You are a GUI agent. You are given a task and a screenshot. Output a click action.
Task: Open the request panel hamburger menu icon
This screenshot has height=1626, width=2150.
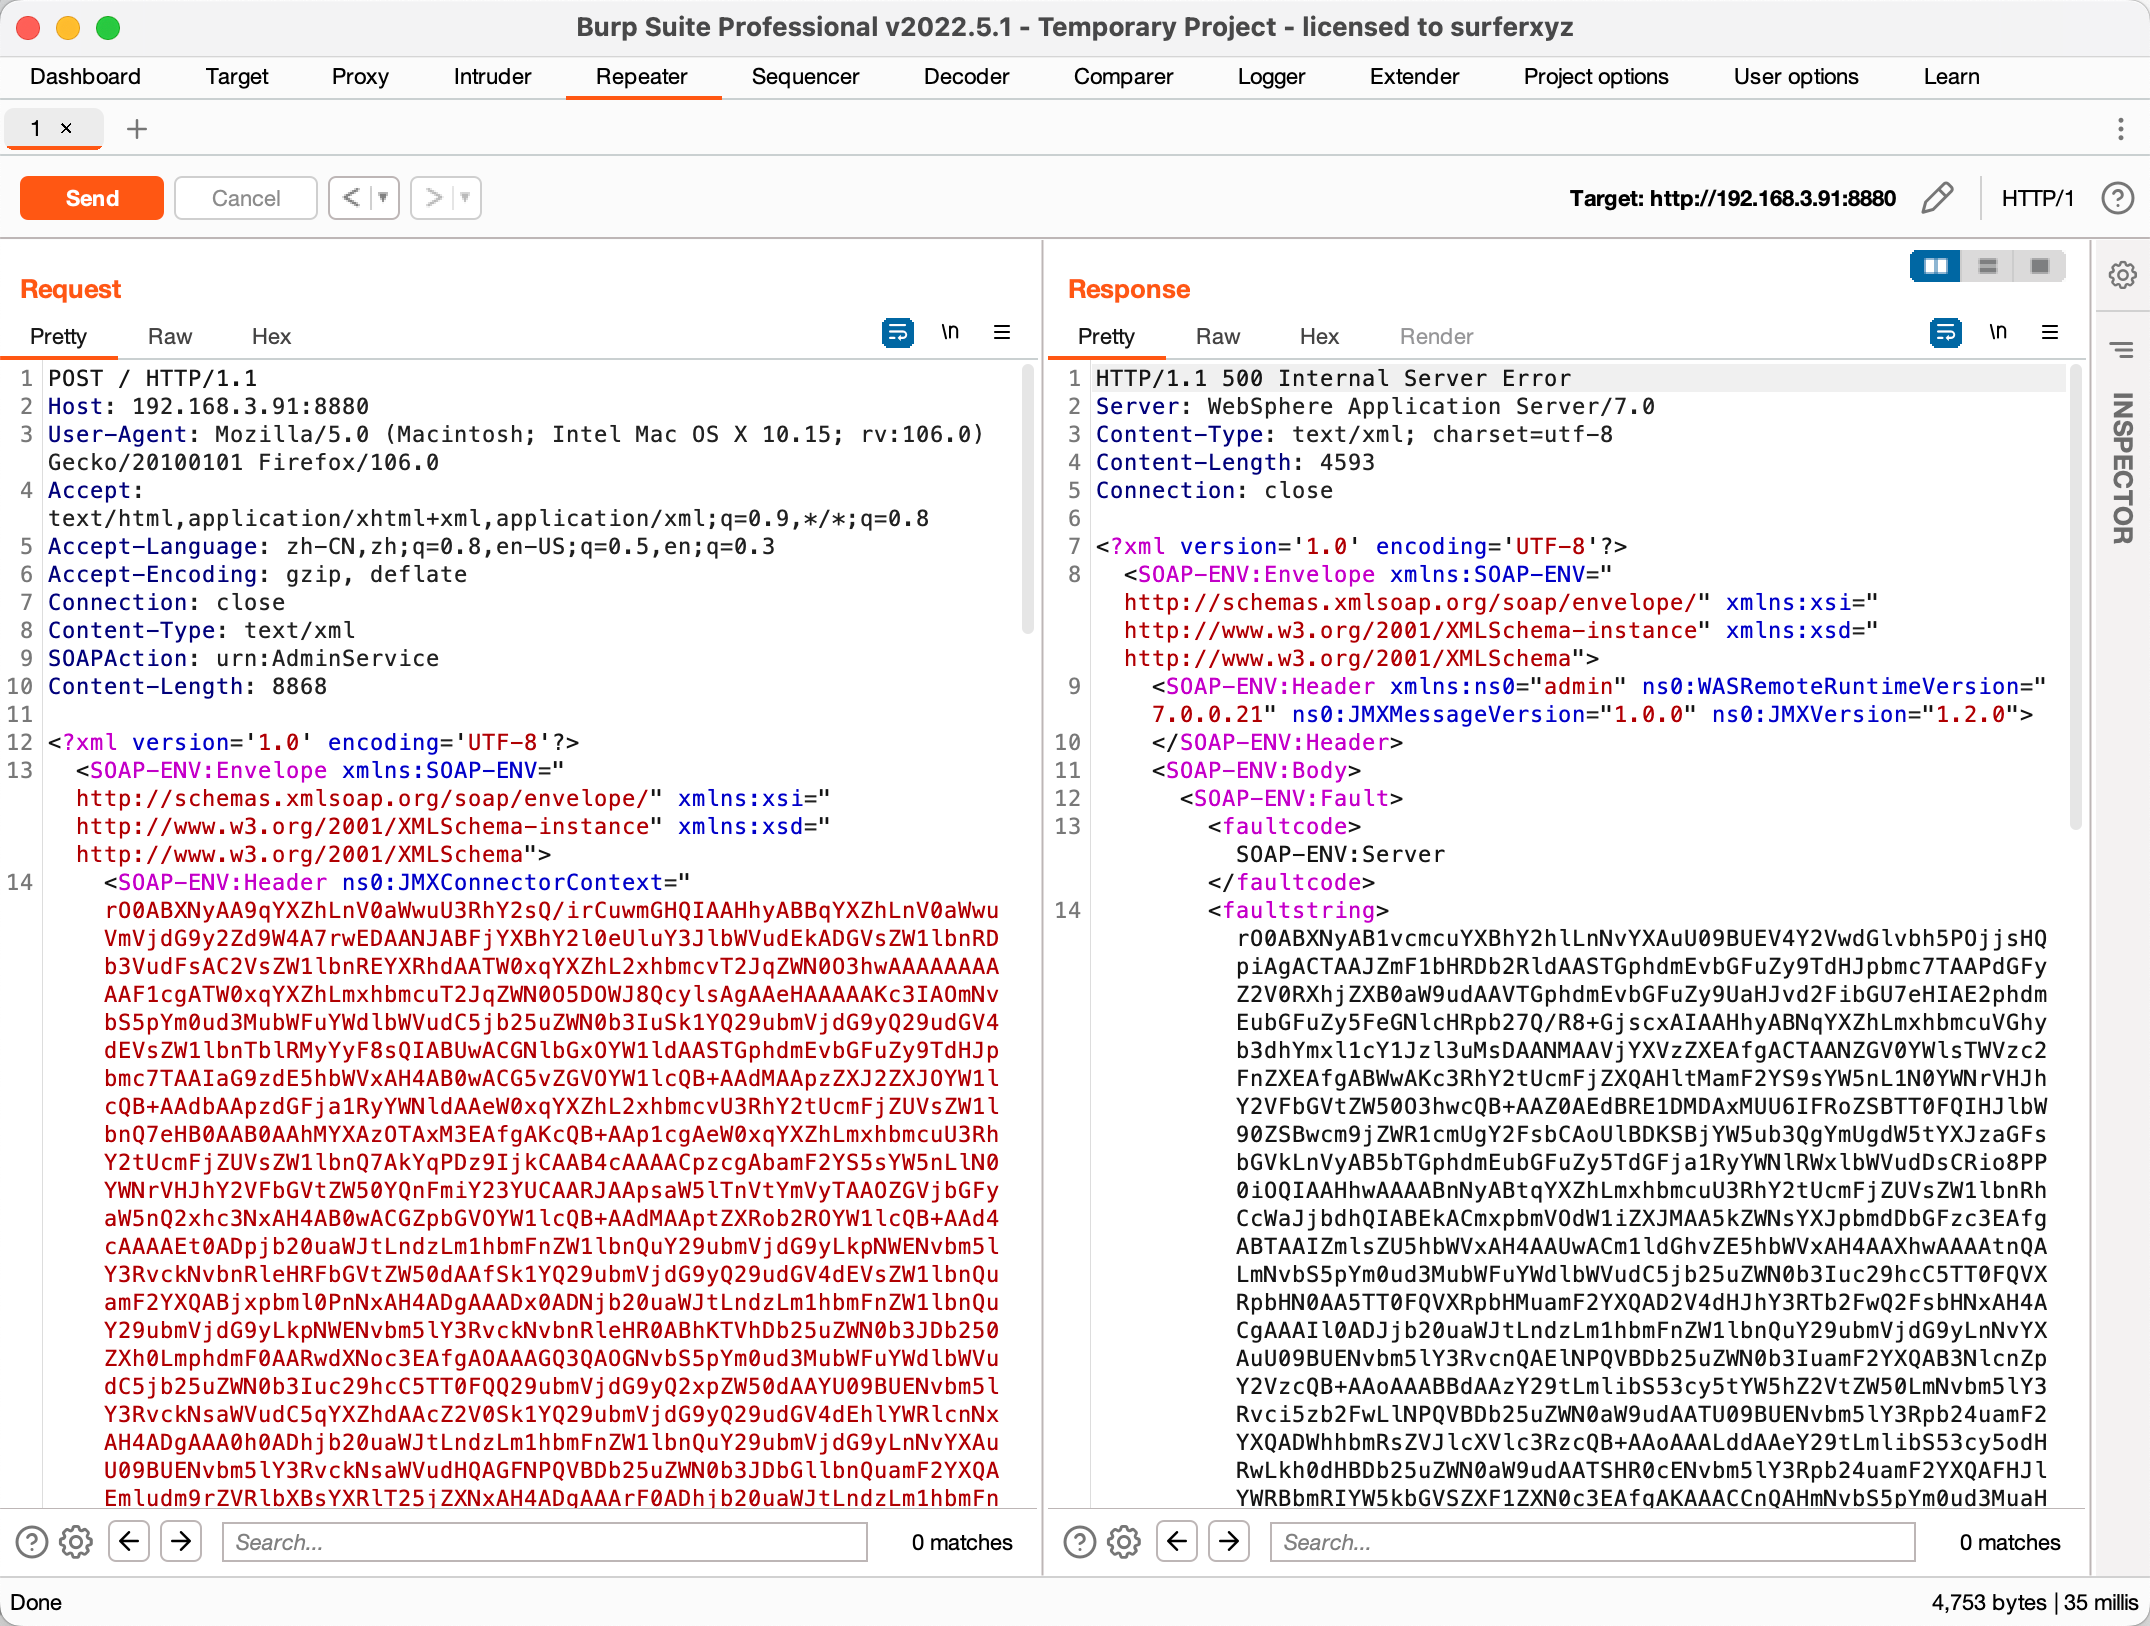coord(1001,333)
